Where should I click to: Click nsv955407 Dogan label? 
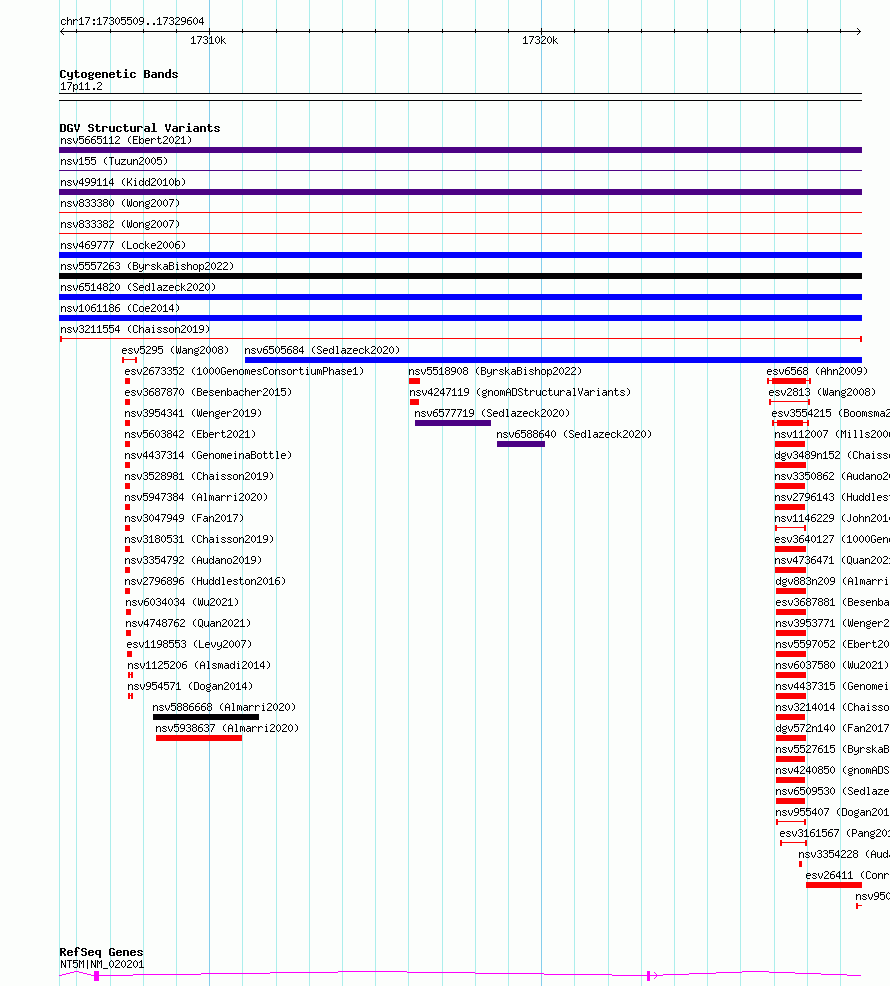point(833,812)
